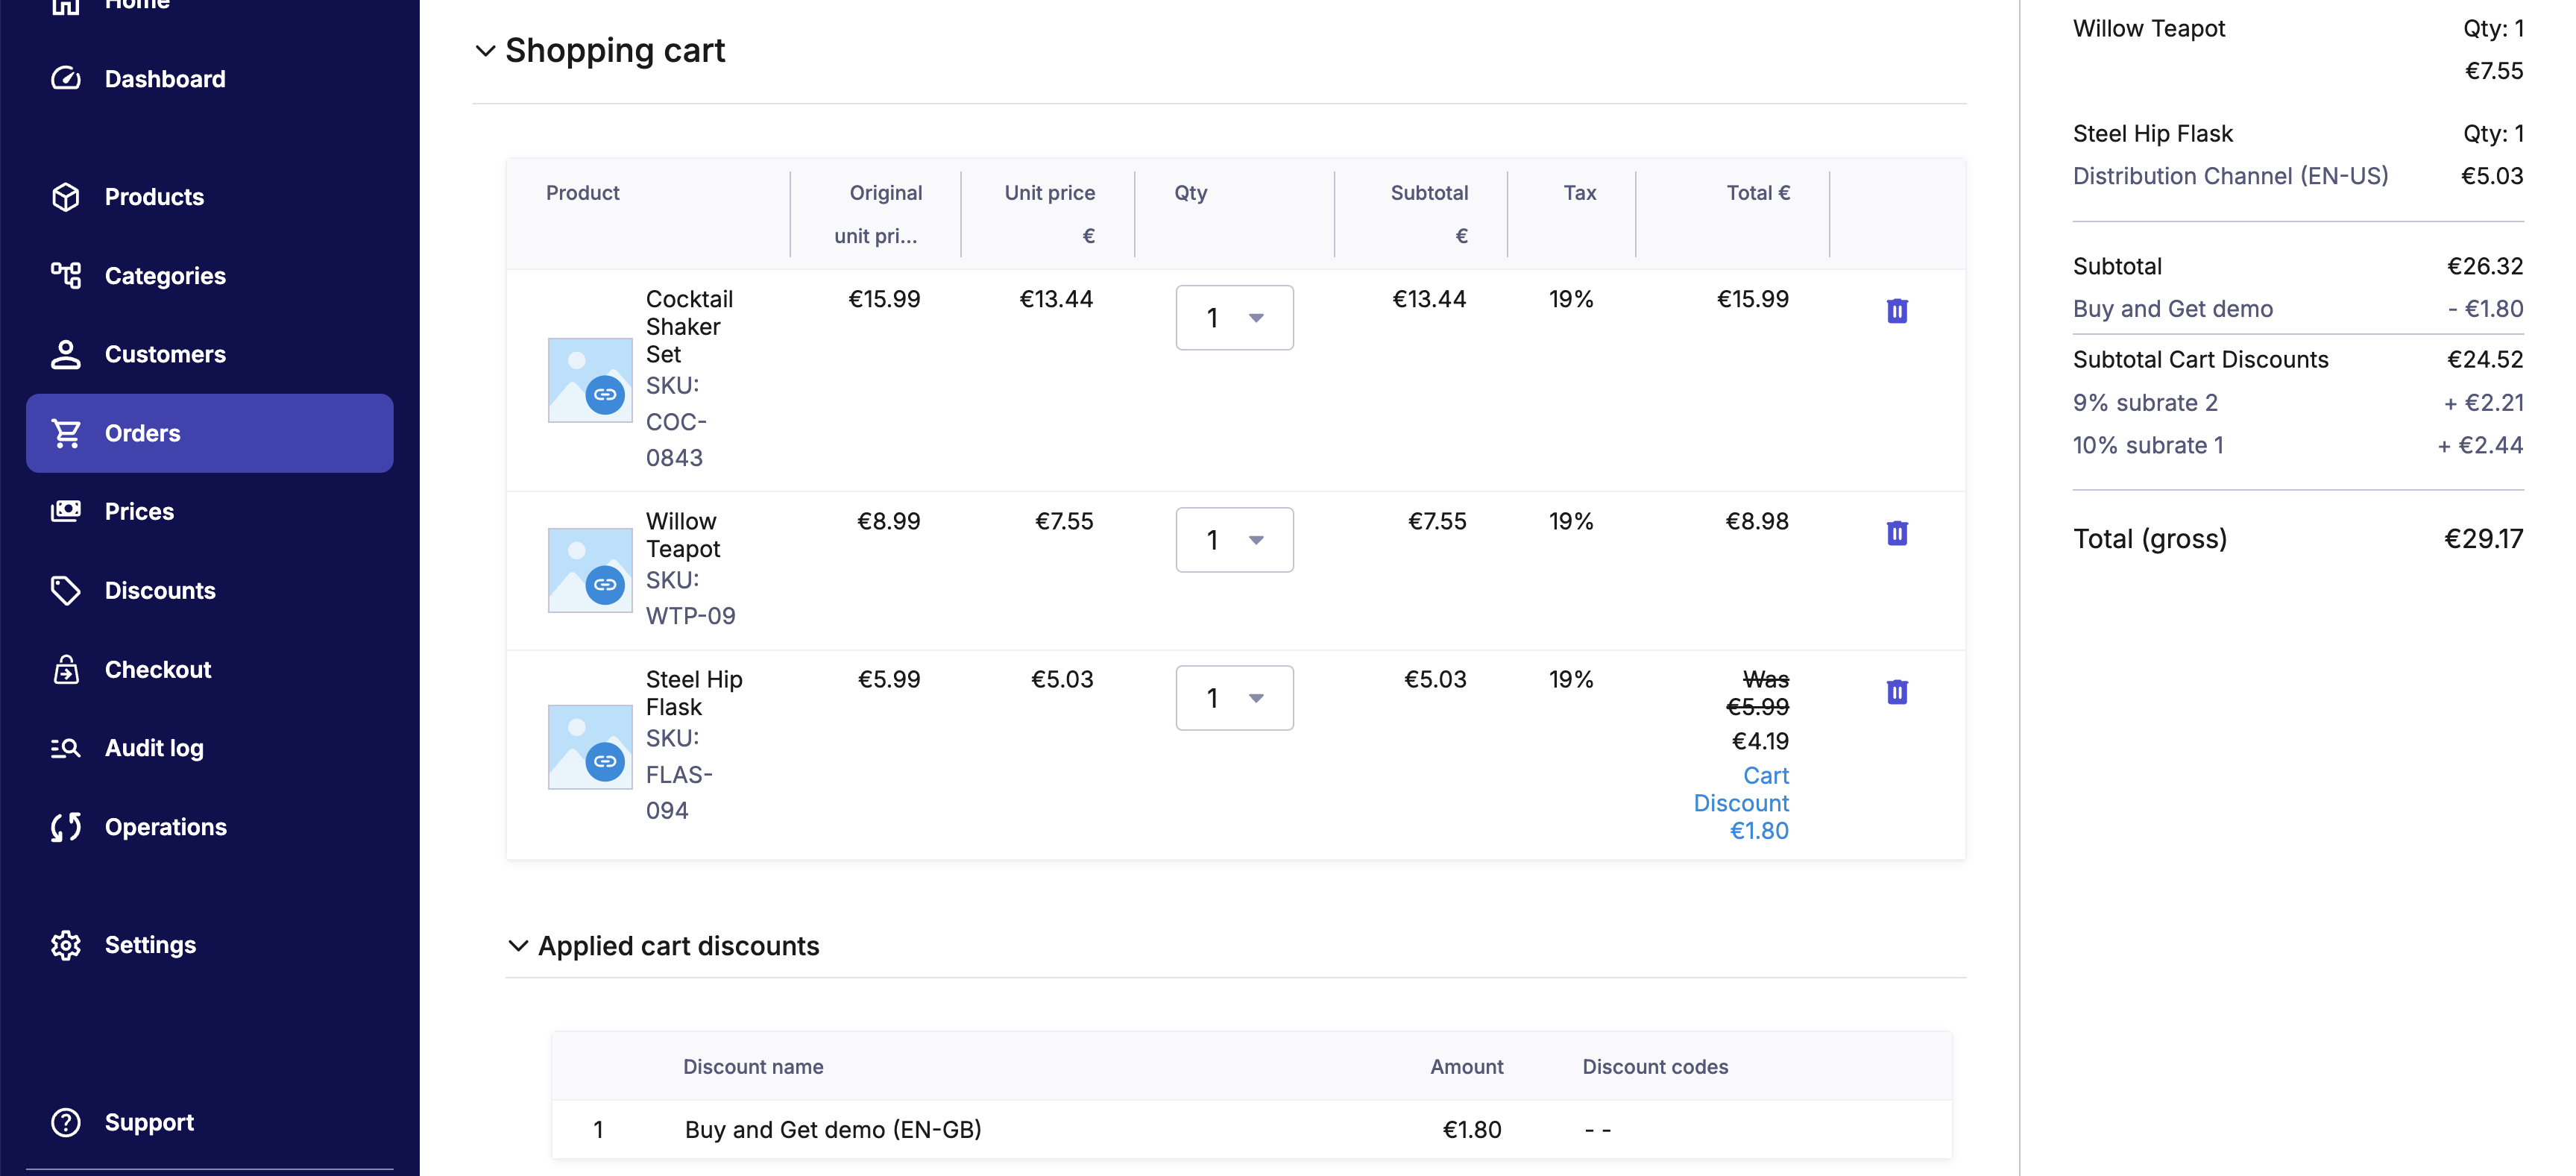2576x1176 pixels.
Task: Click the Support question mark icon
Action: click(66, 1122)
